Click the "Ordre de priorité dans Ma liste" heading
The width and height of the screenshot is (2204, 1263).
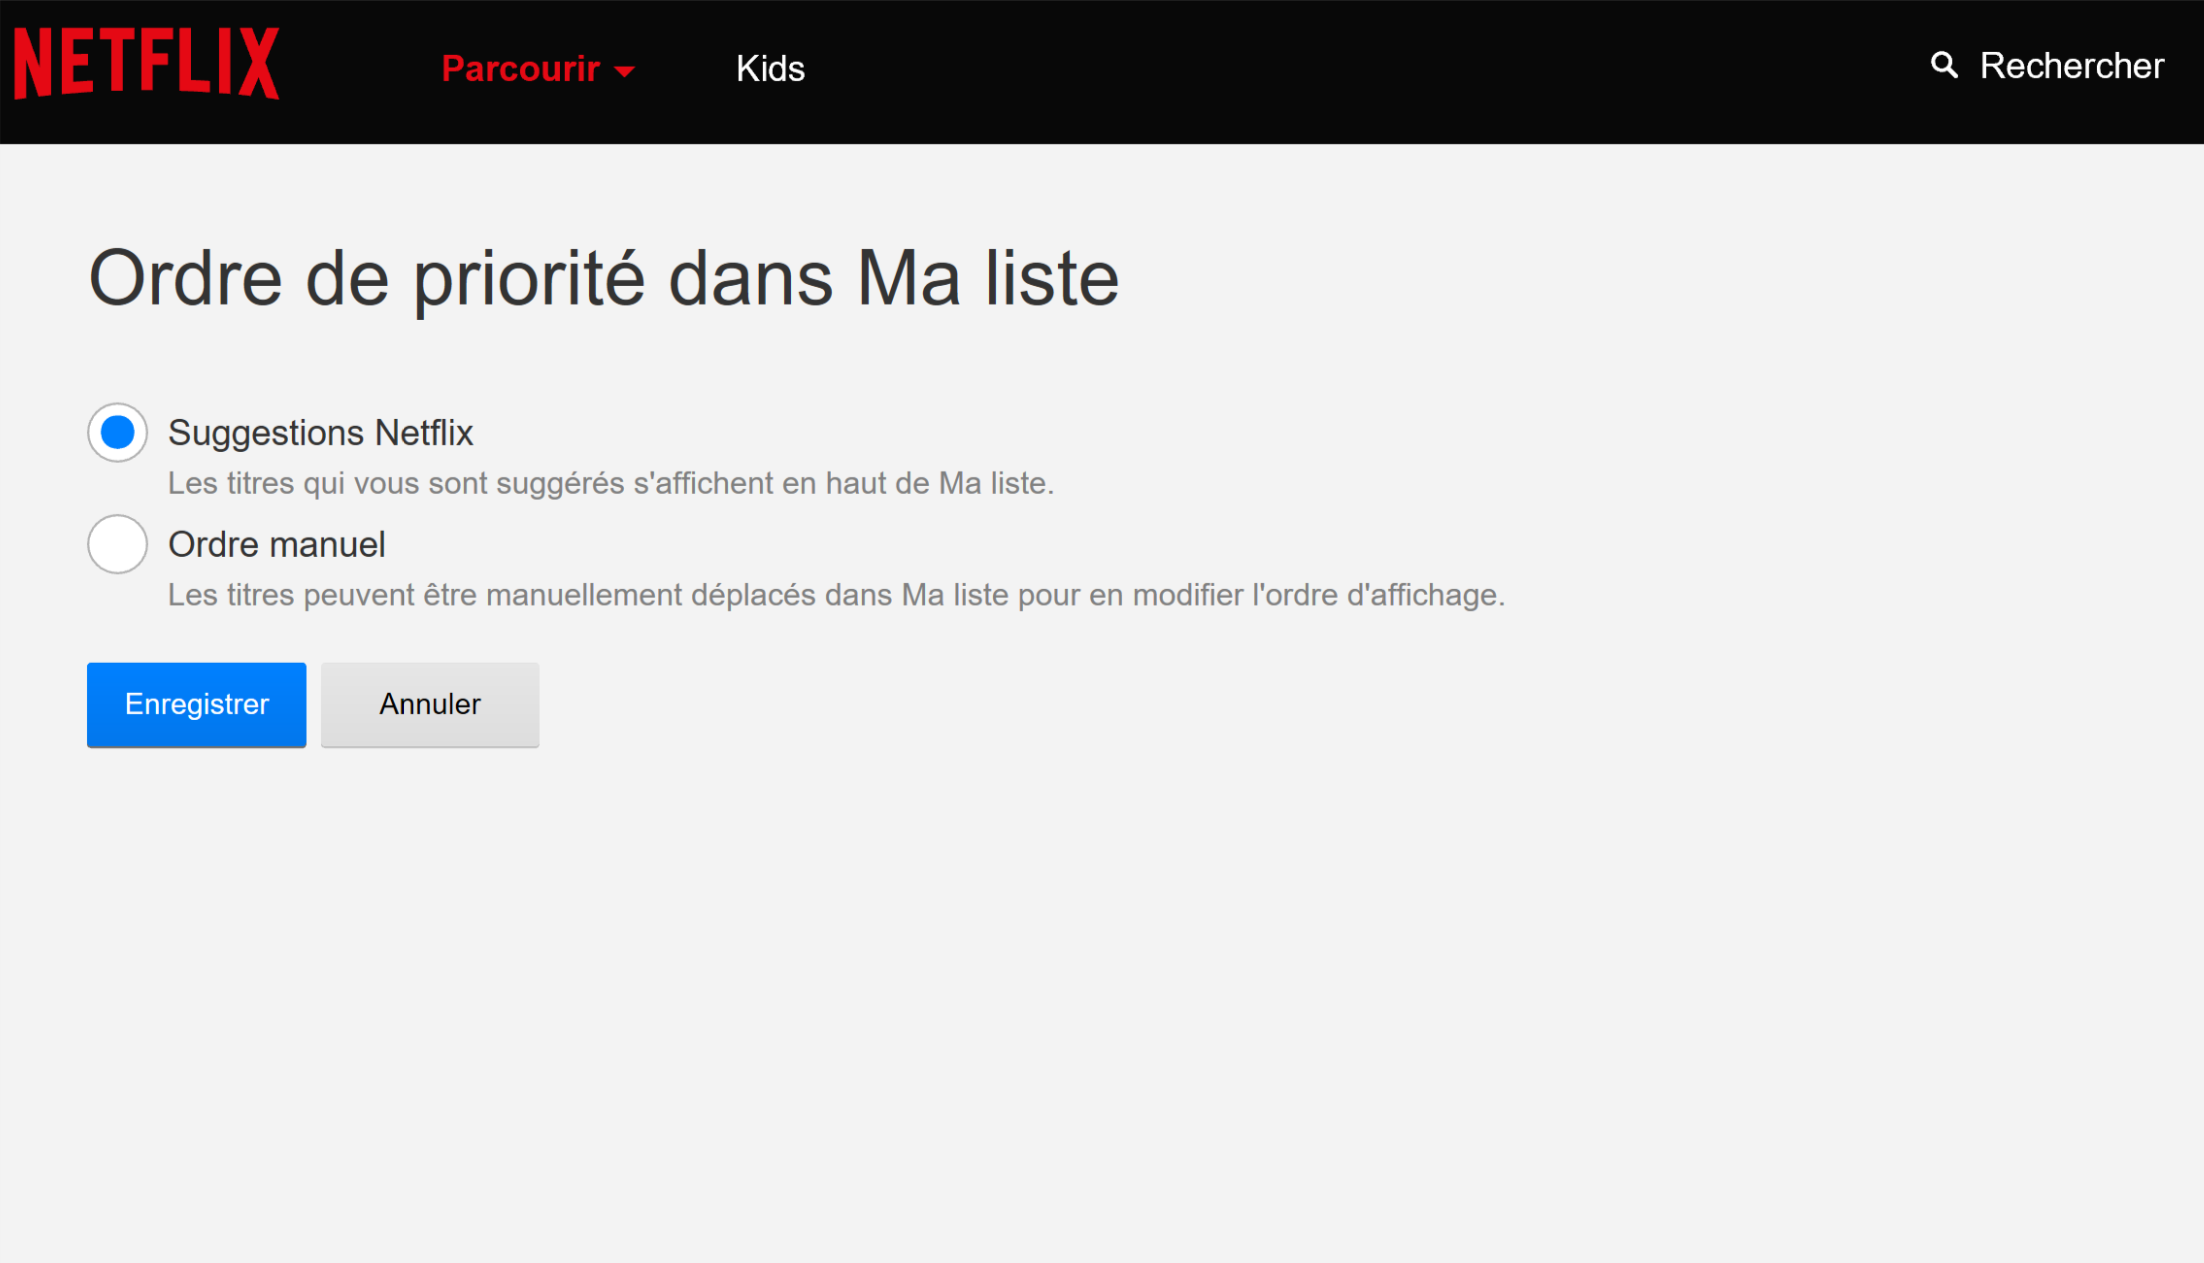point(604,278)
